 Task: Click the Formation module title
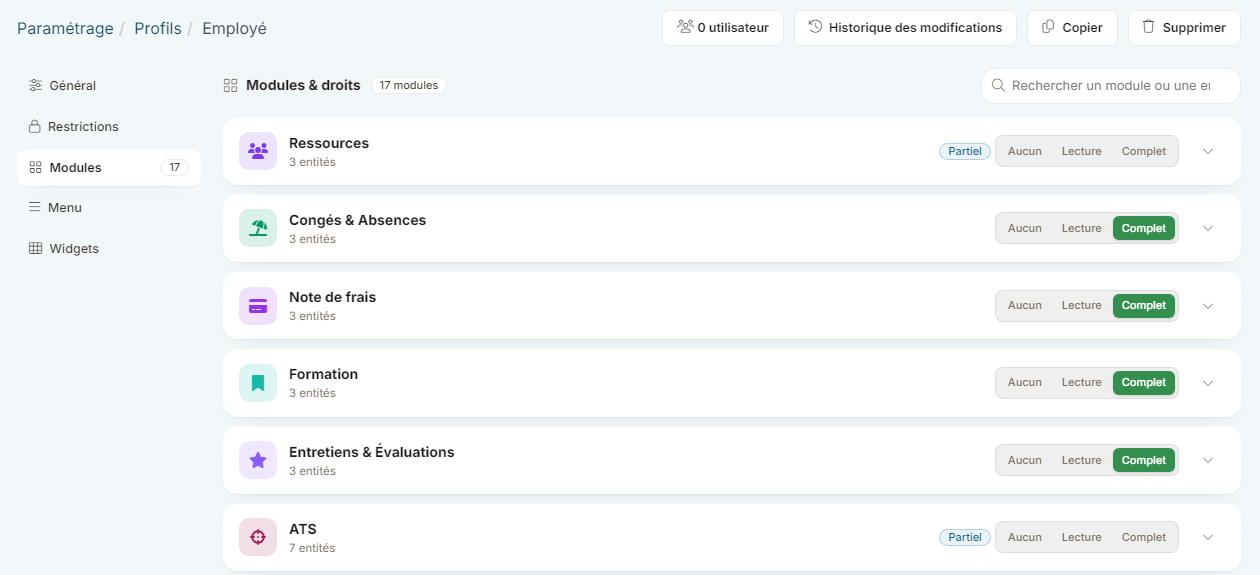click(x=323, y=374)
